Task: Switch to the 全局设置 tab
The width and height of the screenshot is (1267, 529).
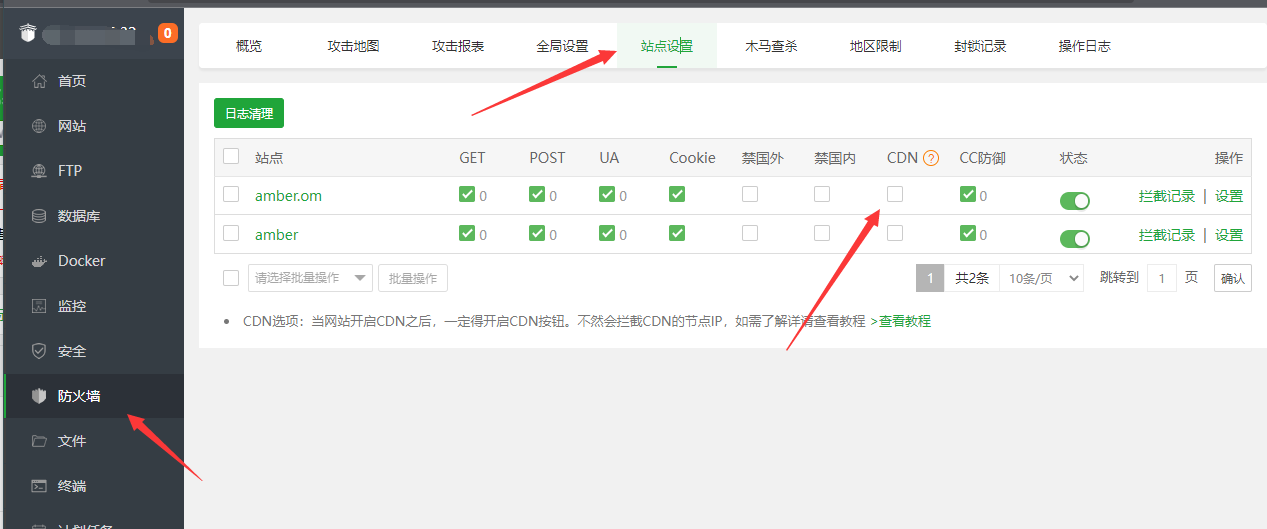Action: [562, 46]
